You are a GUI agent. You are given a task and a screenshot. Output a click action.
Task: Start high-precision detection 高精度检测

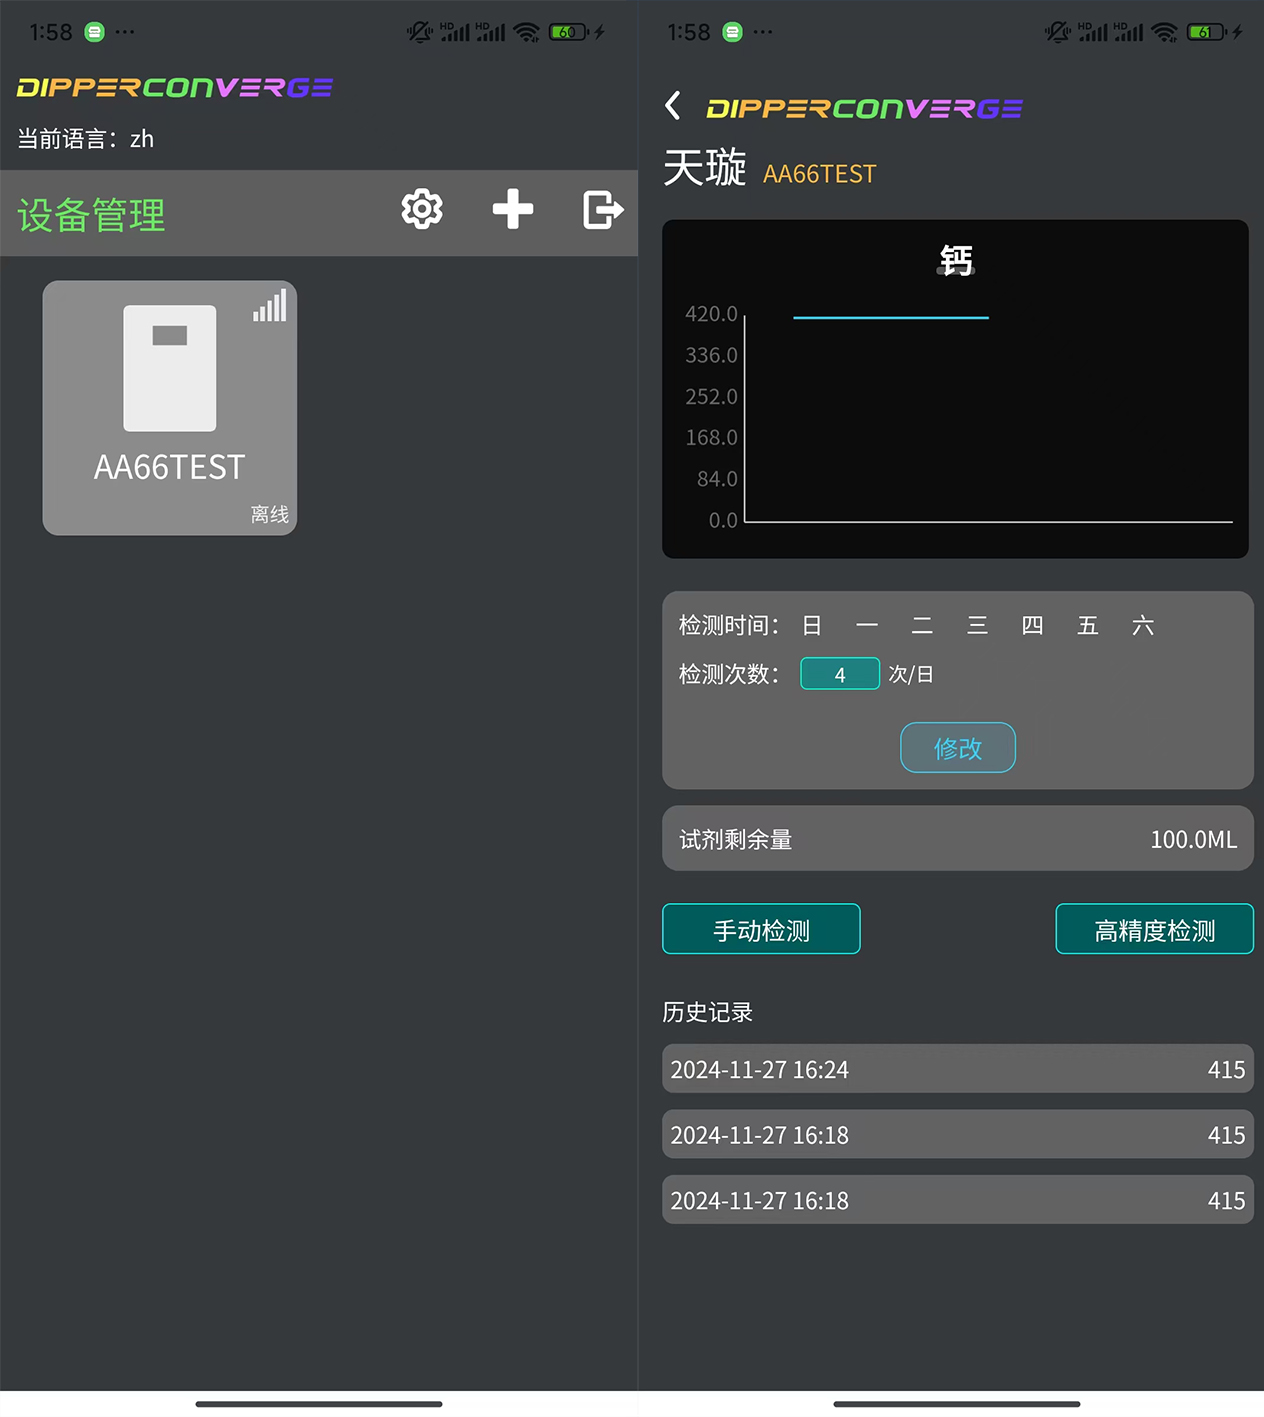click(1154, 930)
